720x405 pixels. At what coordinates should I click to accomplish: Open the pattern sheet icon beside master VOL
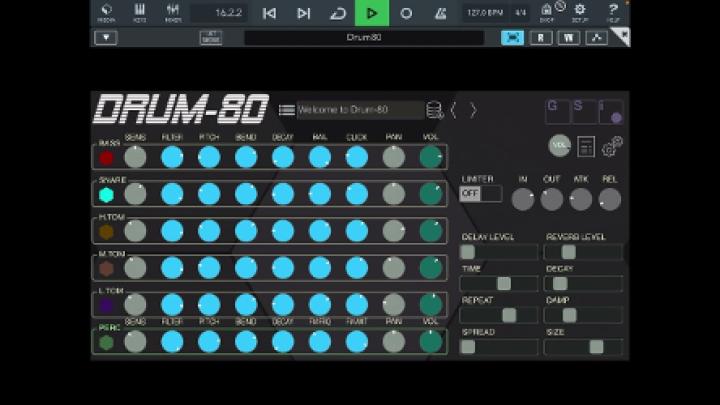click(x=586, y=147)
